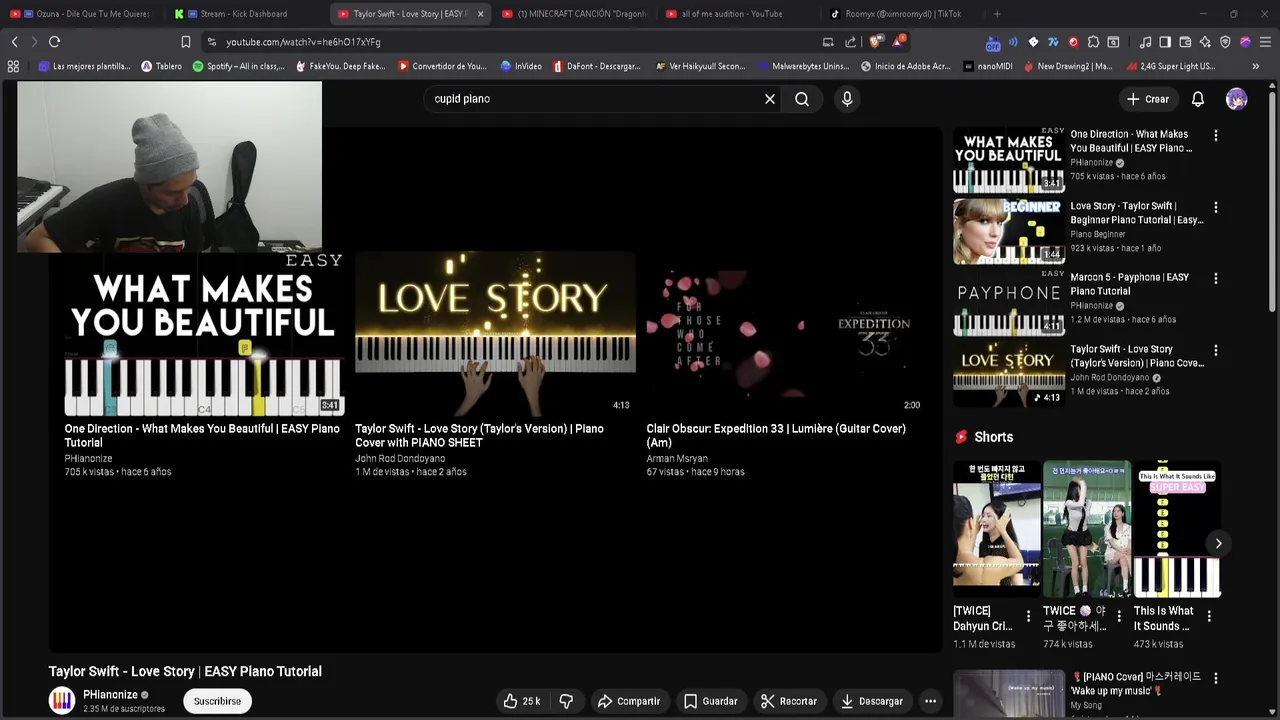Close the Taylor Swift - Love Story tab
Screen dimensions: 1280x720
pos(480,14)
